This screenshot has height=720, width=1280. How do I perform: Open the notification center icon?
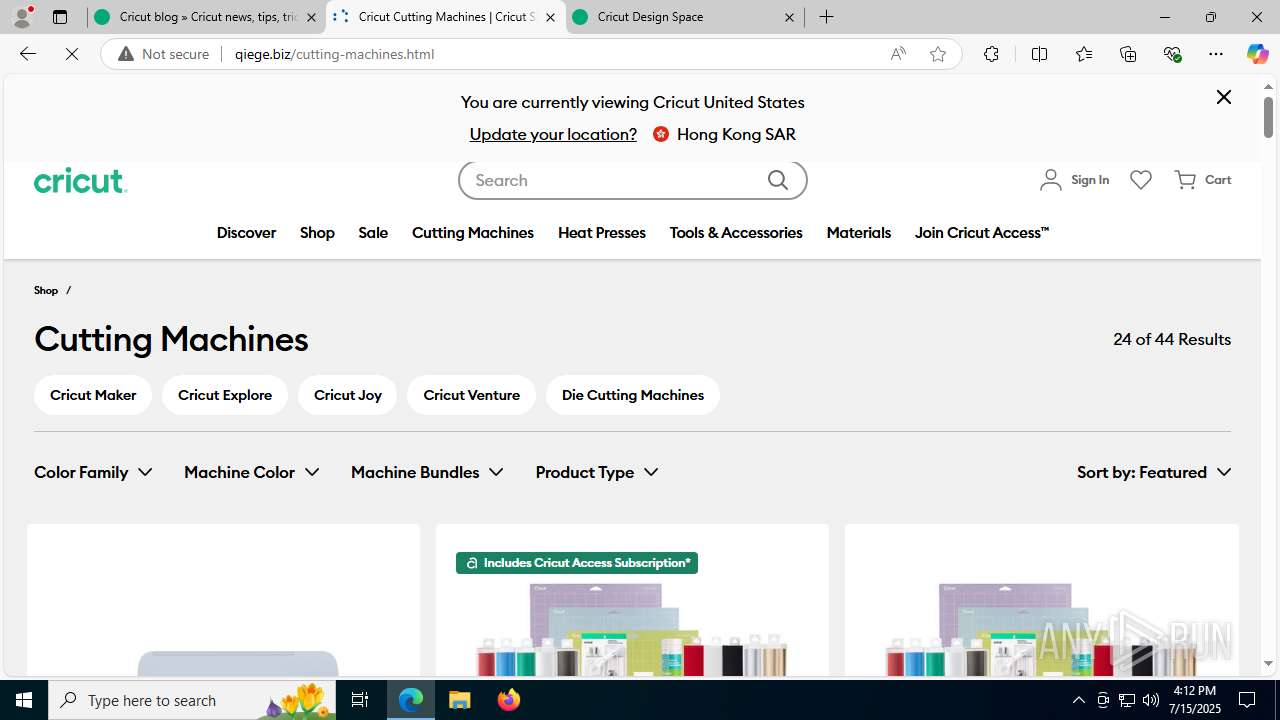1248,700
